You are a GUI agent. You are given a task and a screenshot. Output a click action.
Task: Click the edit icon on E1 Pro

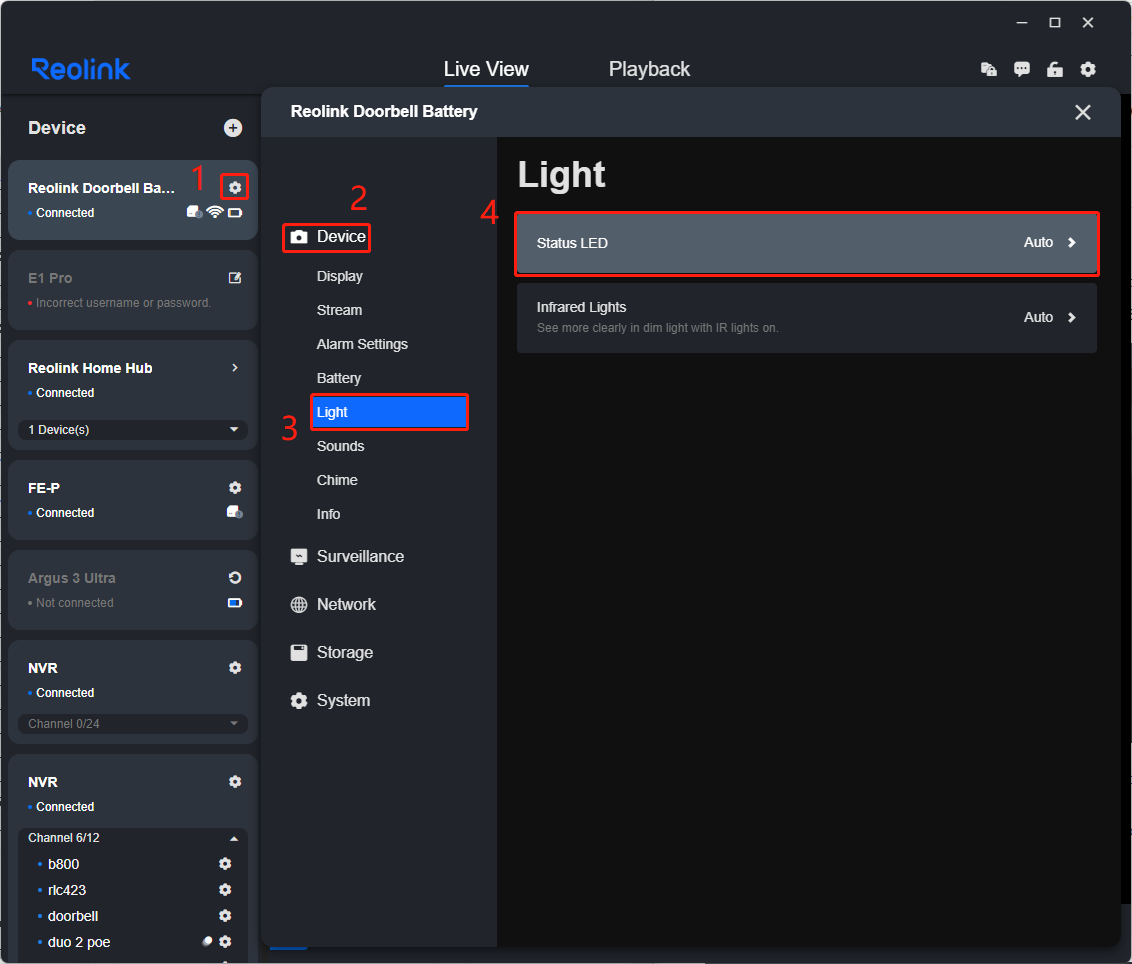pyautogui.click(x=235, y=278)
